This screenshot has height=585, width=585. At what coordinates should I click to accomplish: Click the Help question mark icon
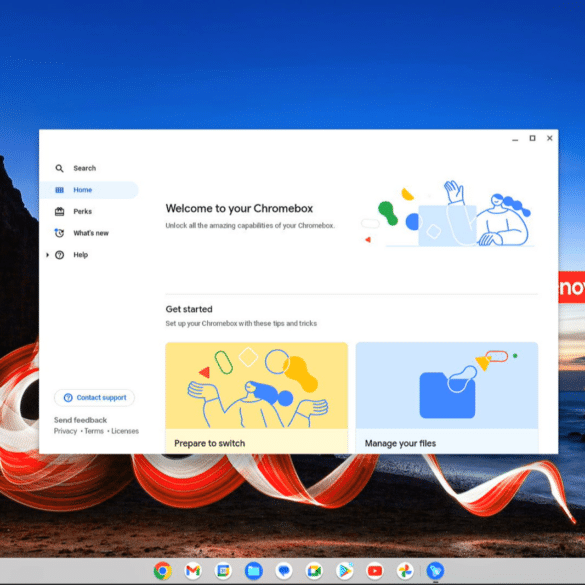(x=59, y=255)
